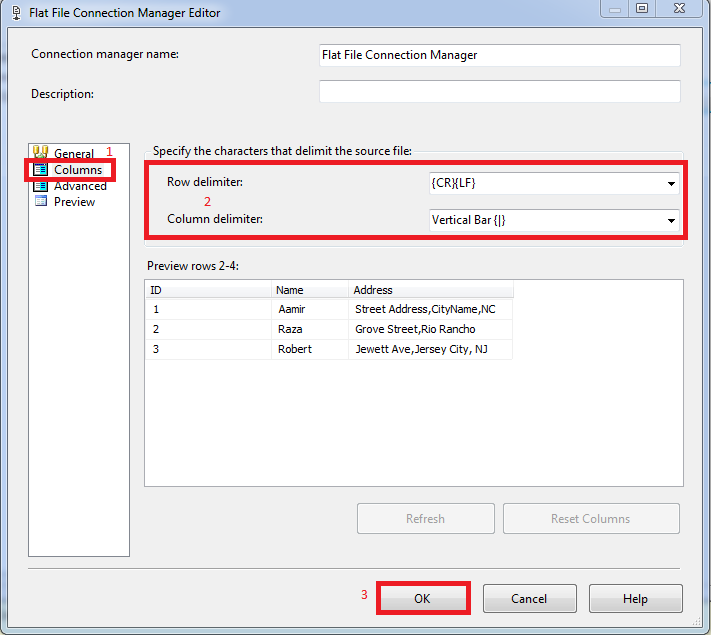Screen dimensions: 711x635
Task: Click the Column delimiter label
Action: coord(215,219)
